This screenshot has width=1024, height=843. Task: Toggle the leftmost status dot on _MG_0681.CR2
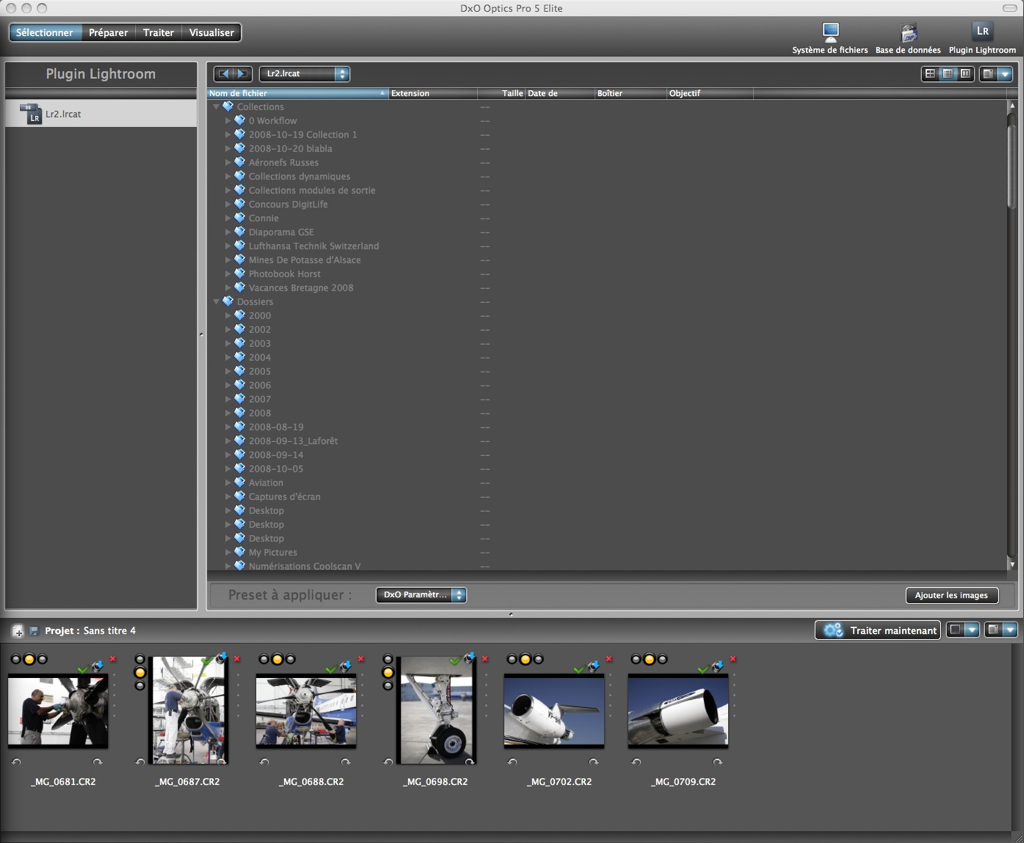[16, 659]
